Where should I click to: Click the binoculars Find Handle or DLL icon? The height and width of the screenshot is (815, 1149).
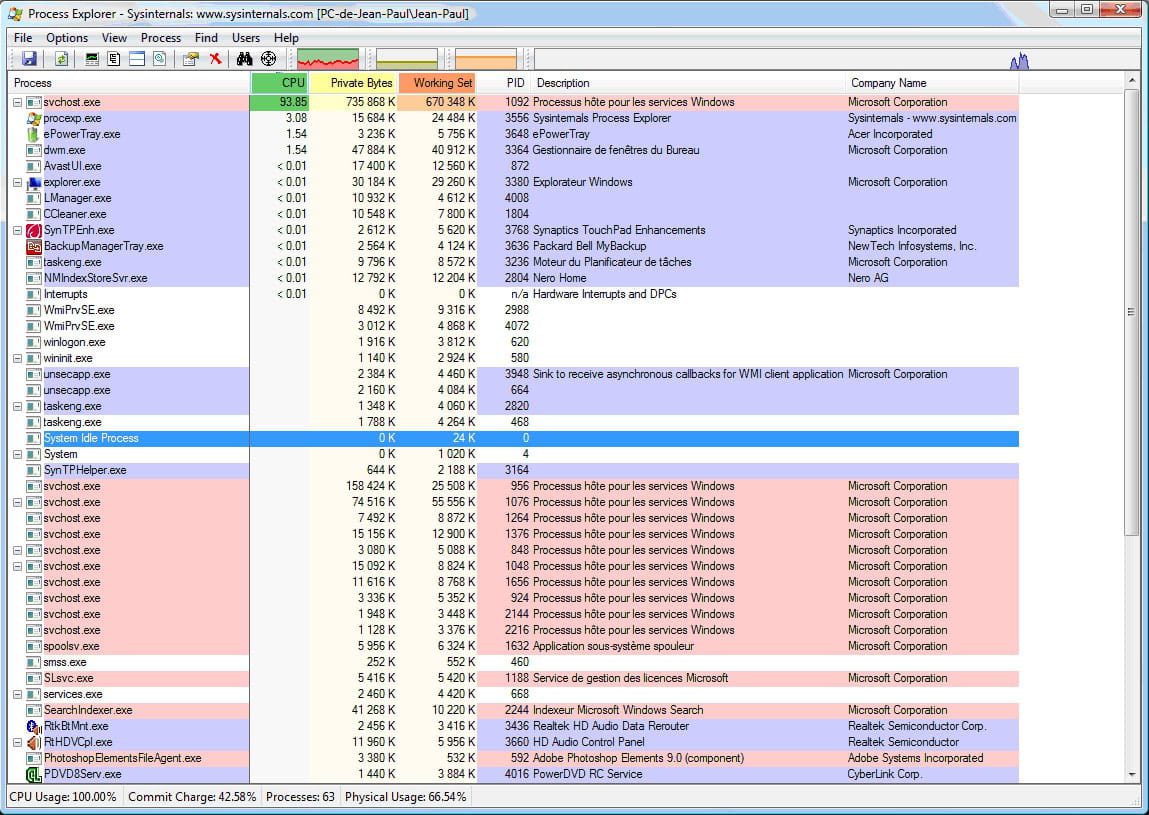point(245,59)
